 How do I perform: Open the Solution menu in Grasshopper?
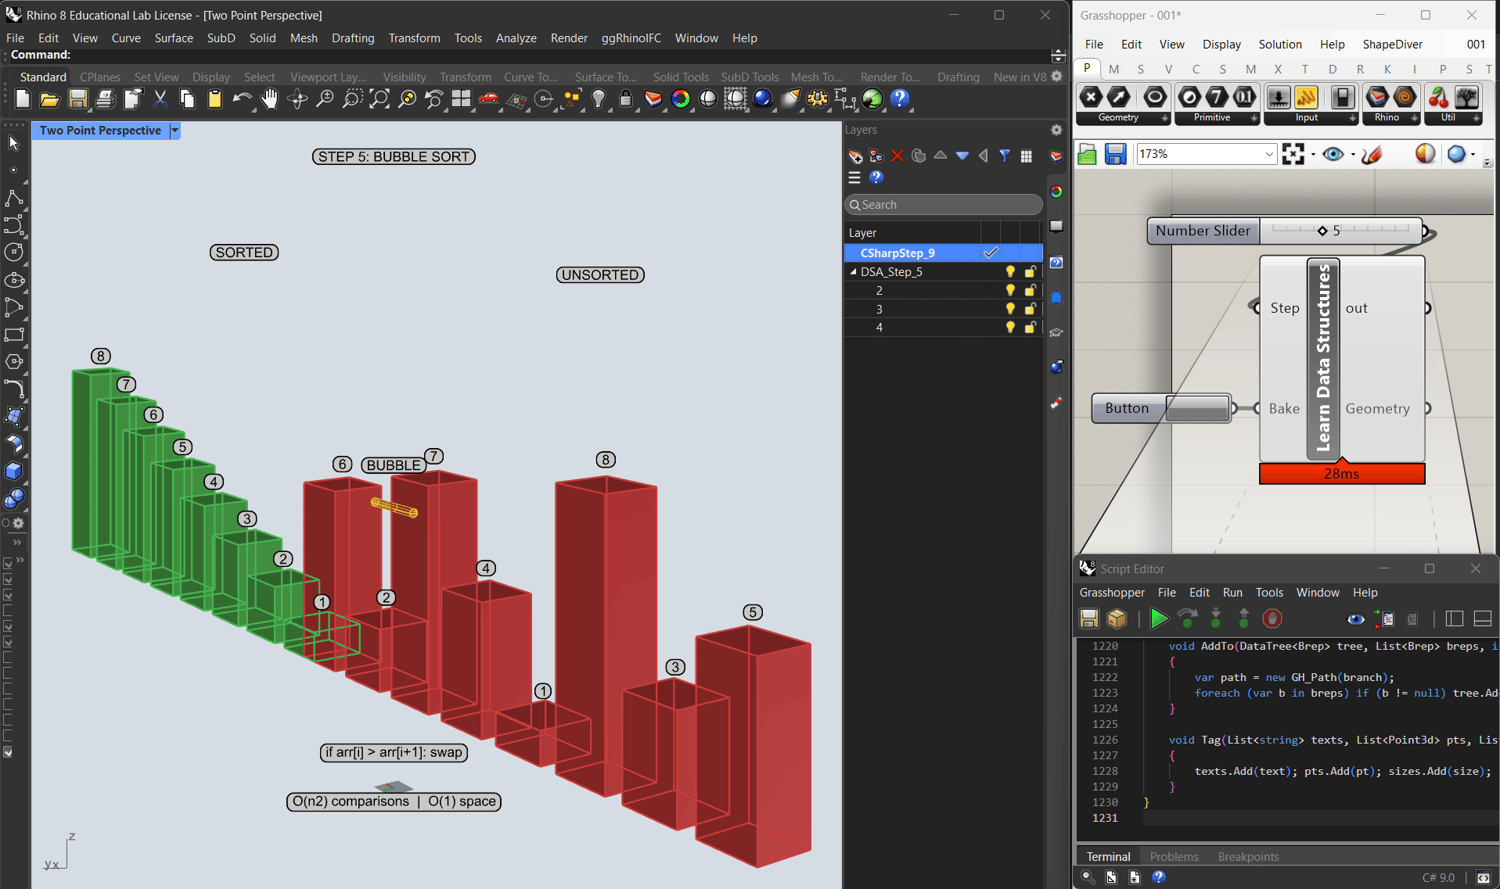pos(1279,44)
